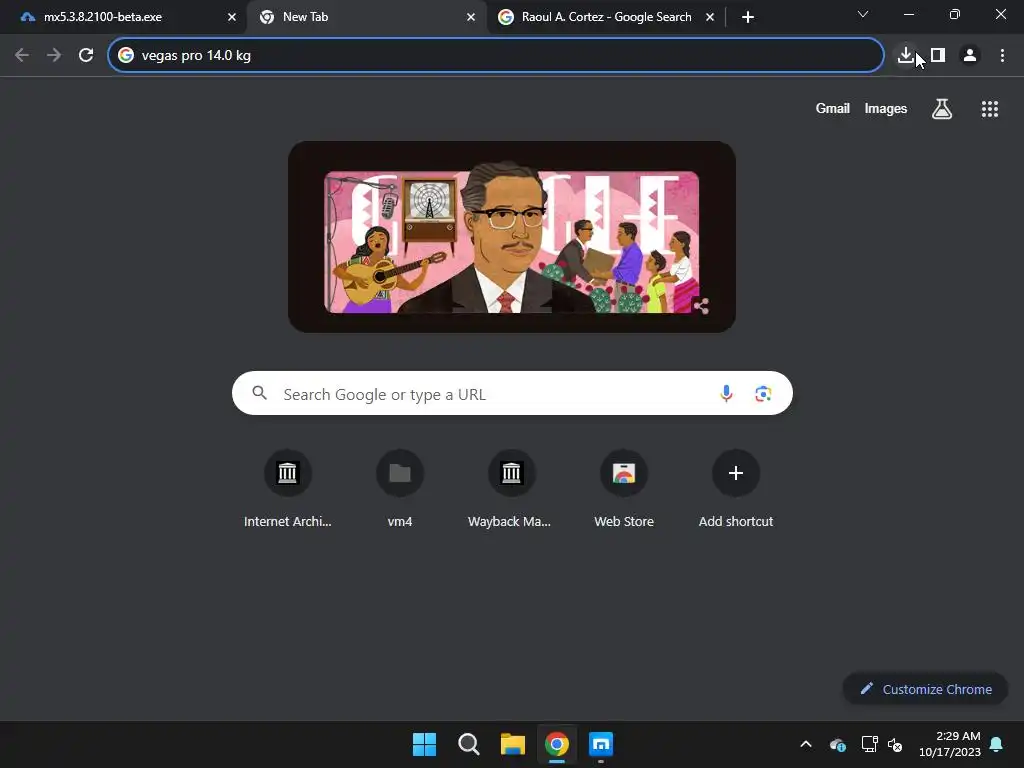Close the Raoul A. Cortez tab
Screen dimensions: 1024x768
710,17
